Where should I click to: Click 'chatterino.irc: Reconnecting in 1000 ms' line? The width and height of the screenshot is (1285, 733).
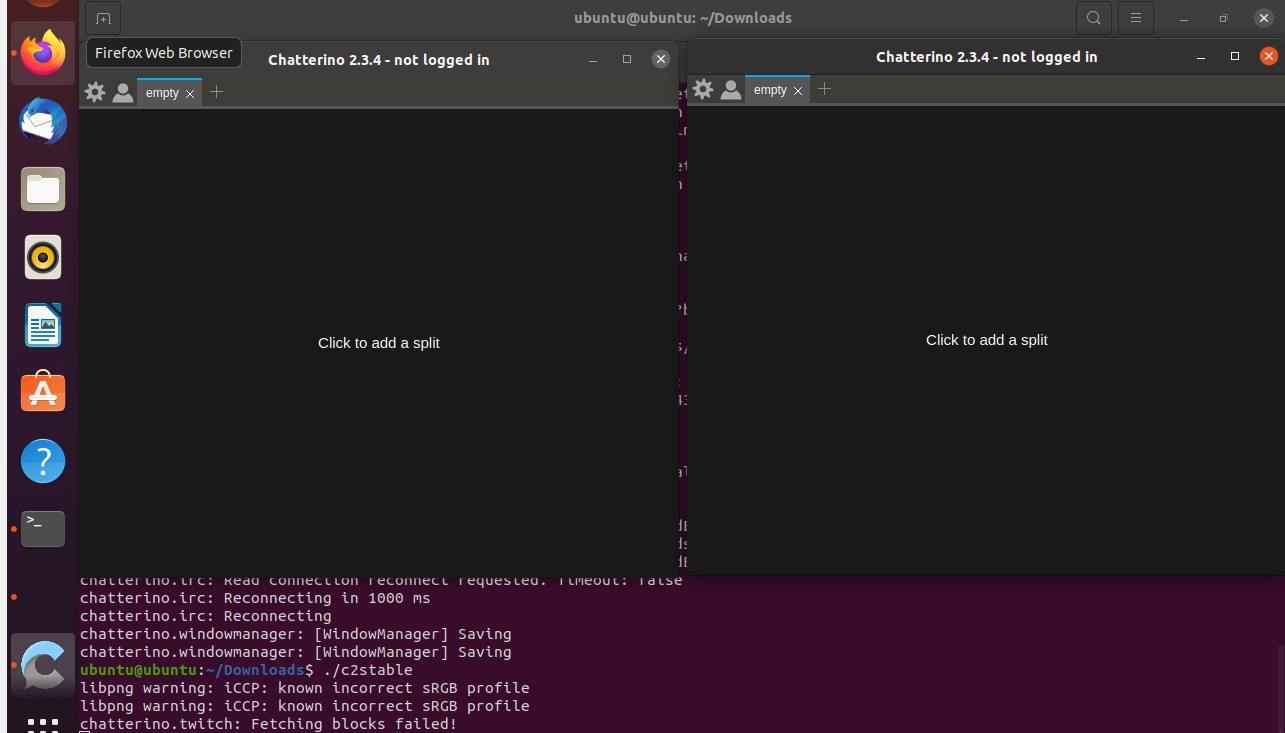(x=255, y=598)
